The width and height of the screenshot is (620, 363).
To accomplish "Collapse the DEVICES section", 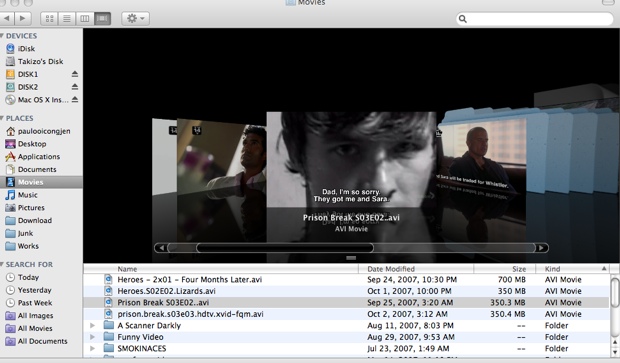I will (x=2, y=36).
